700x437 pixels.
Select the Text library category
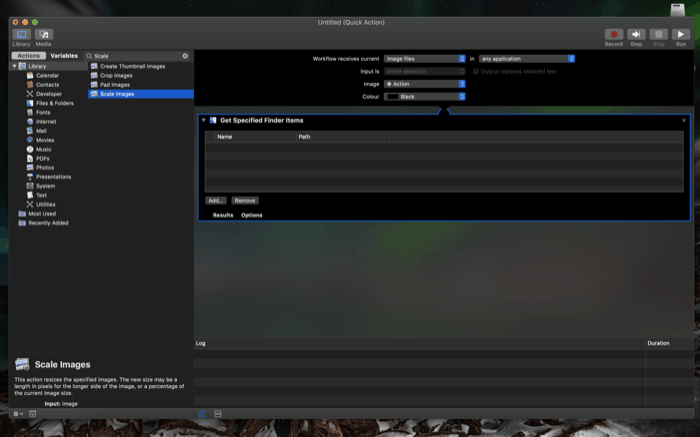click(41, 195)
